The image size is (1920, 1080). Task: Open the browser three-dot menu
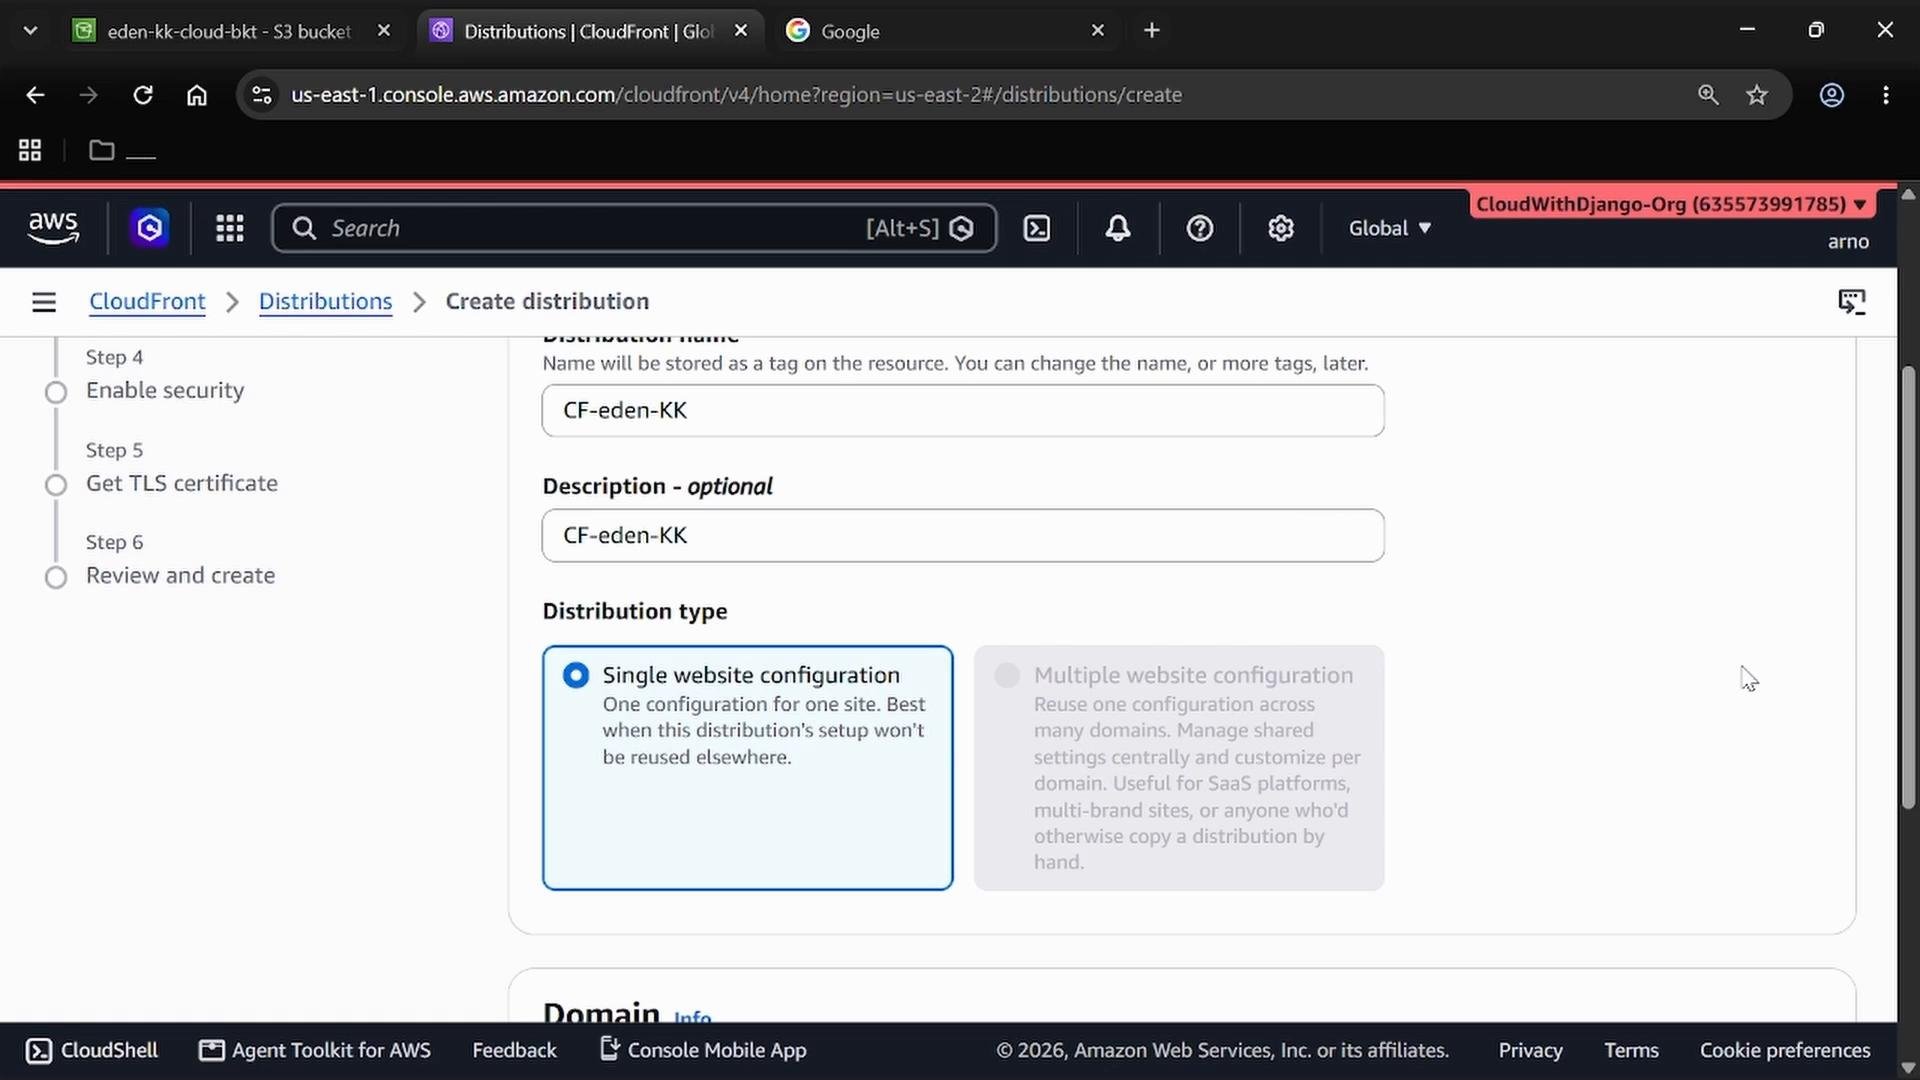point(1886,95)
